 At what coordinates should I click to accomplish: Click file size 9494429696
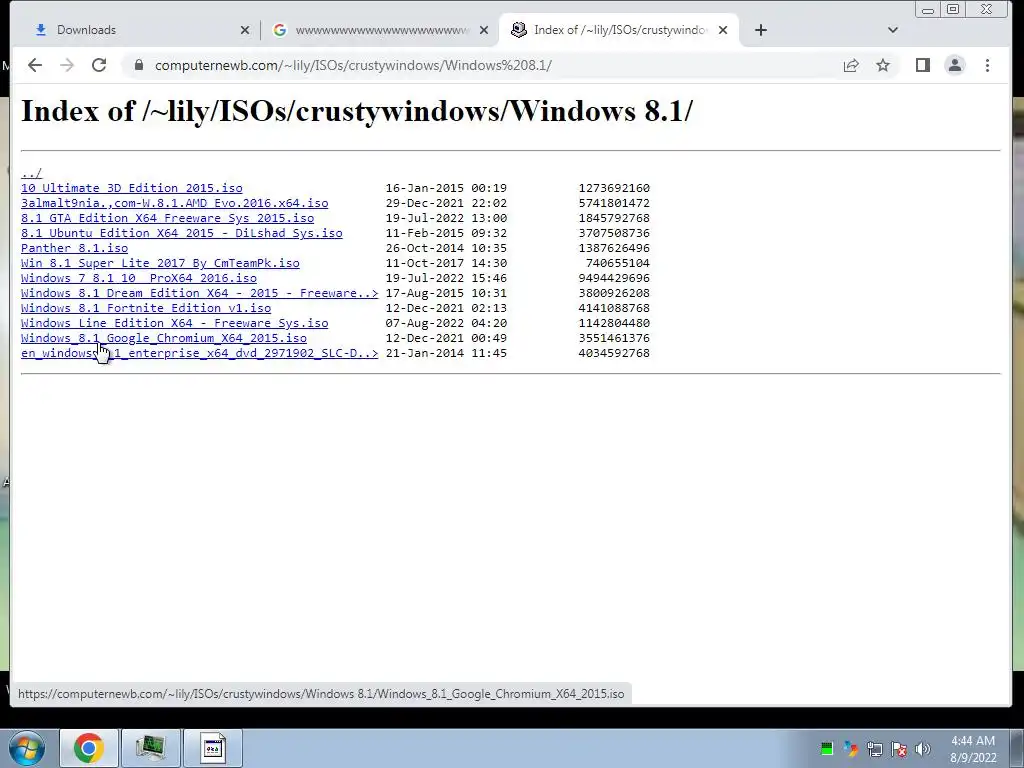click(614, 278)
